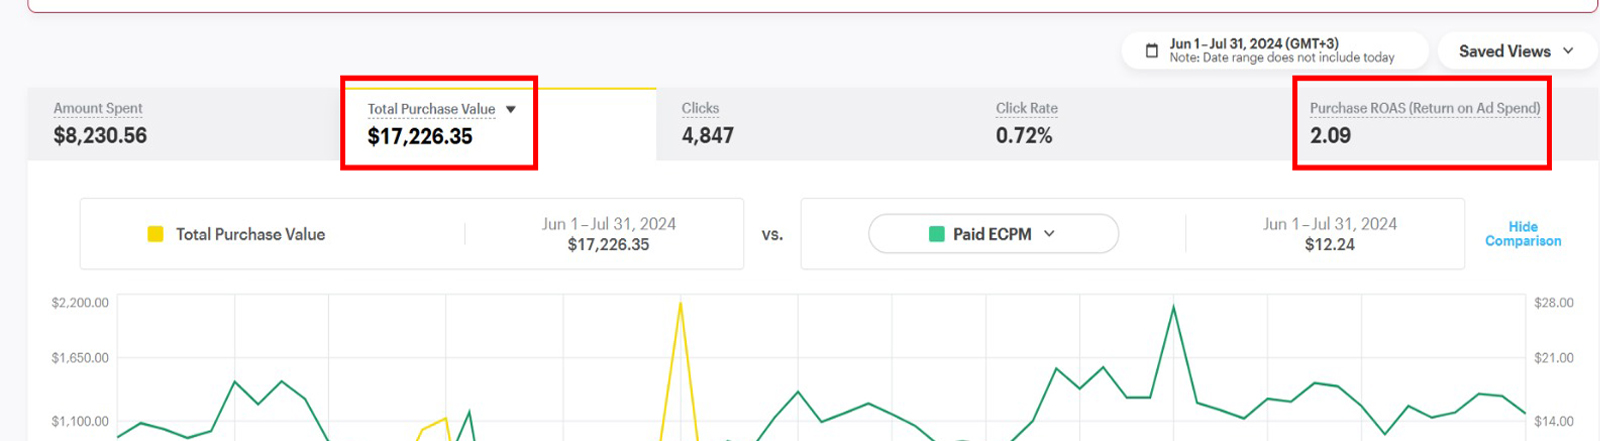This screenshot has height=441, width=1600.
Task: Open the Paid ECPM comparison dropdown
Action: pyautogui.click(x=992, y=234)
